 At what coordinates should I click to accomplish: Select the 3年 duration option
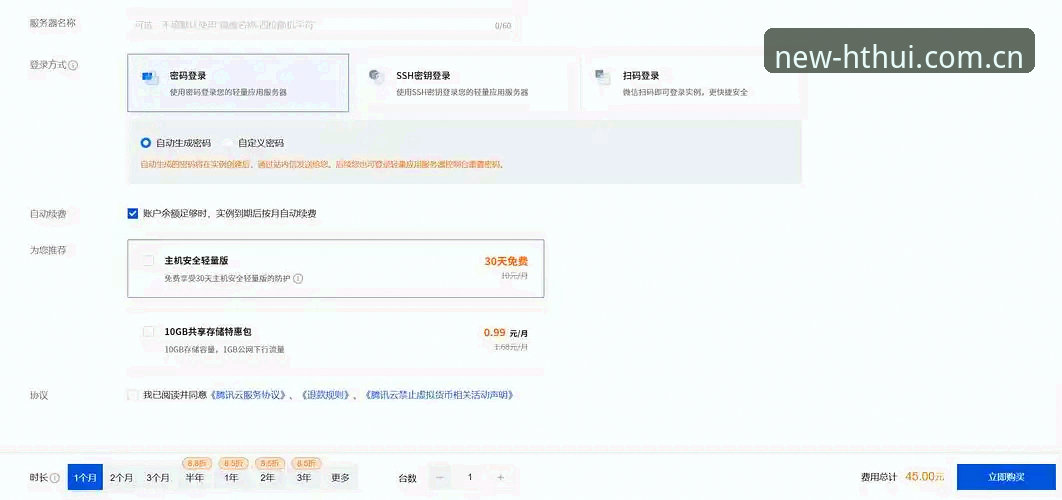pos(304,478)
